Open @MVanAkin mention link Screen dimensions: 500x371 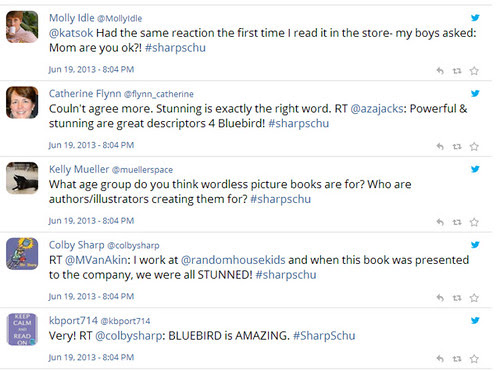pos(96,260)
